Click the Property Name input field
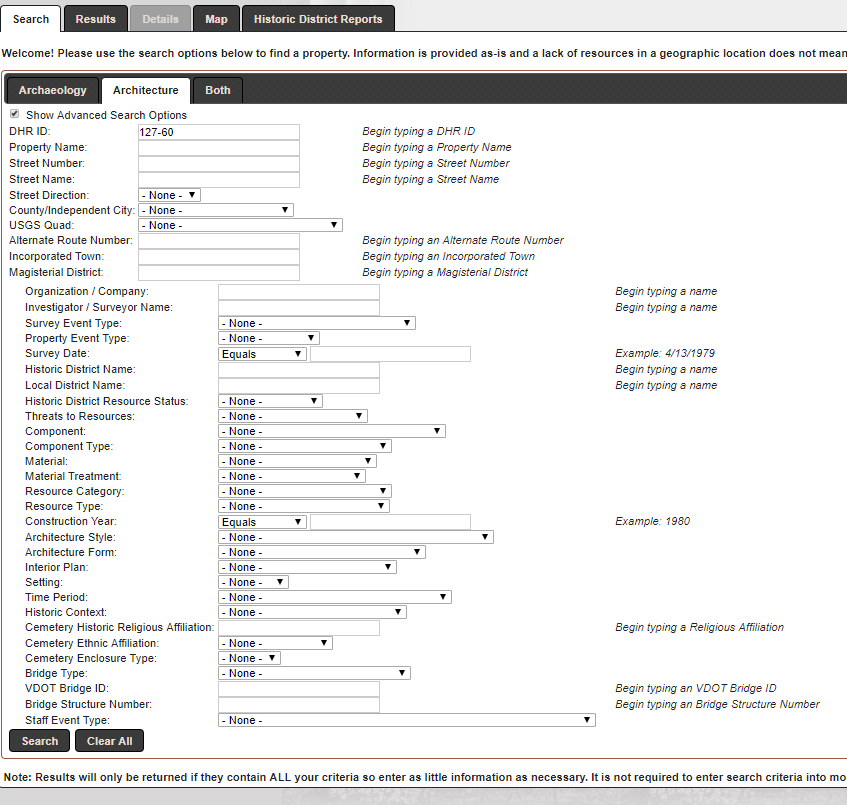Viewport: 847px width, 805px height. click(x=219, y=148)
